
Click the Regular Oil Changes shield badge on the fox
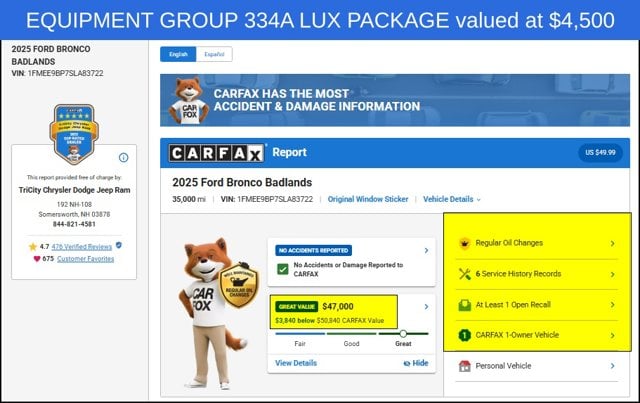[239, 285]
